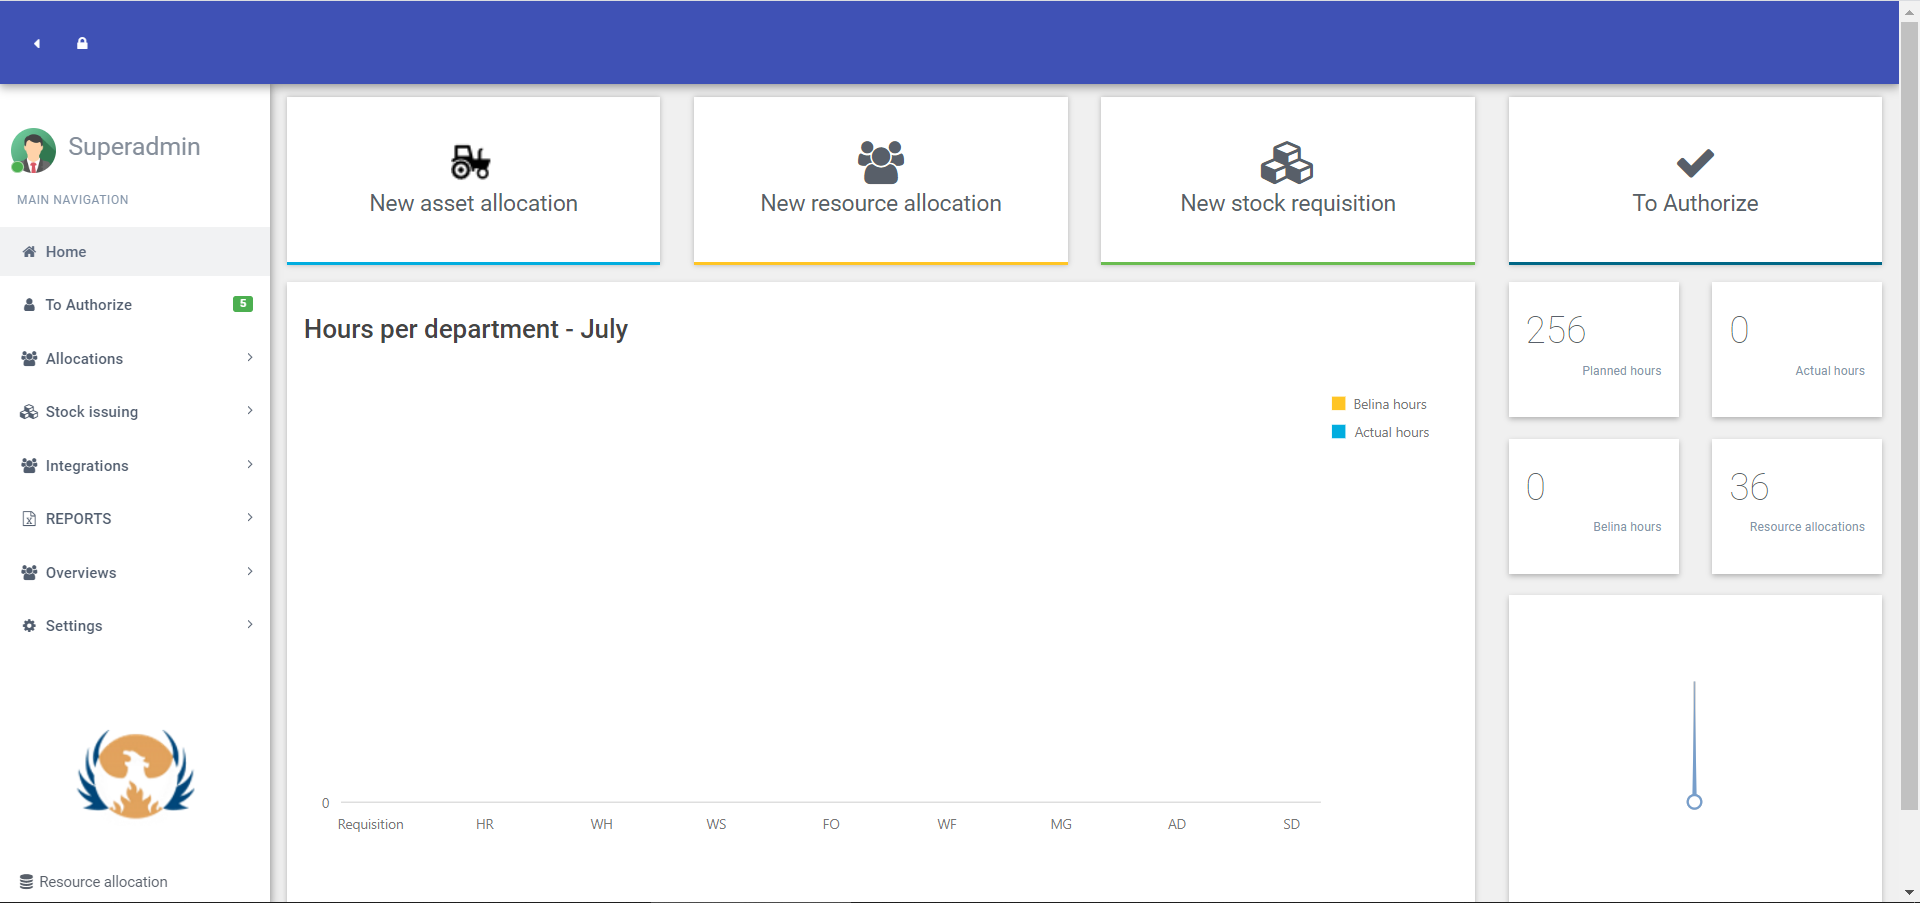Collapse sidebar with the left arrow icon
Viewport: 1920px width, 903px height.
tap(37, 43)
